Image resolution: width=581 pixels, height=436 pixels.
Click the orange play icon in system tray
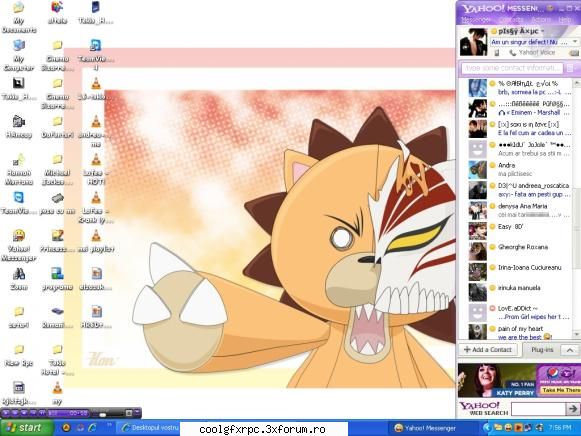(518, 428)
